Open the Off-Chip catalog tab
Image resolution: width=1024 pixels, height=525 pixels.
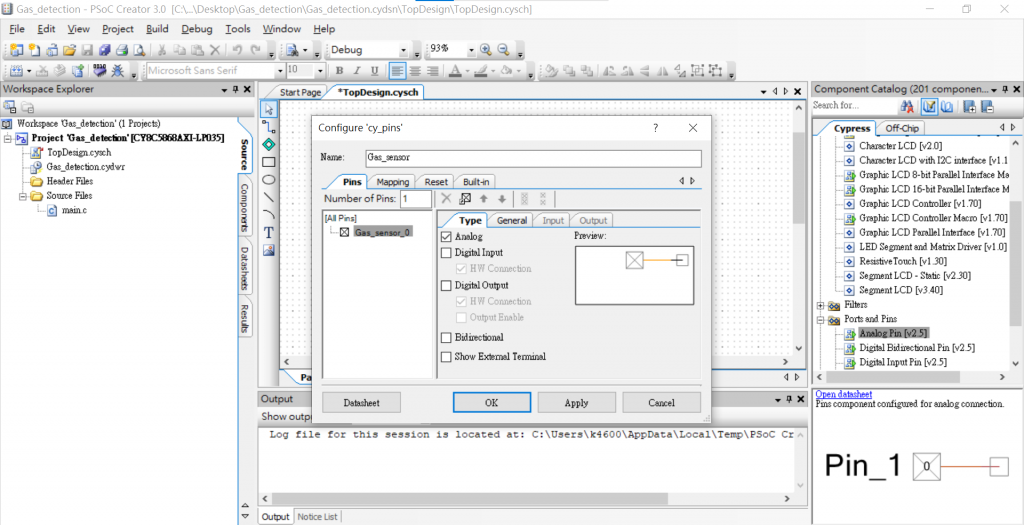click(x=901, y=128)
